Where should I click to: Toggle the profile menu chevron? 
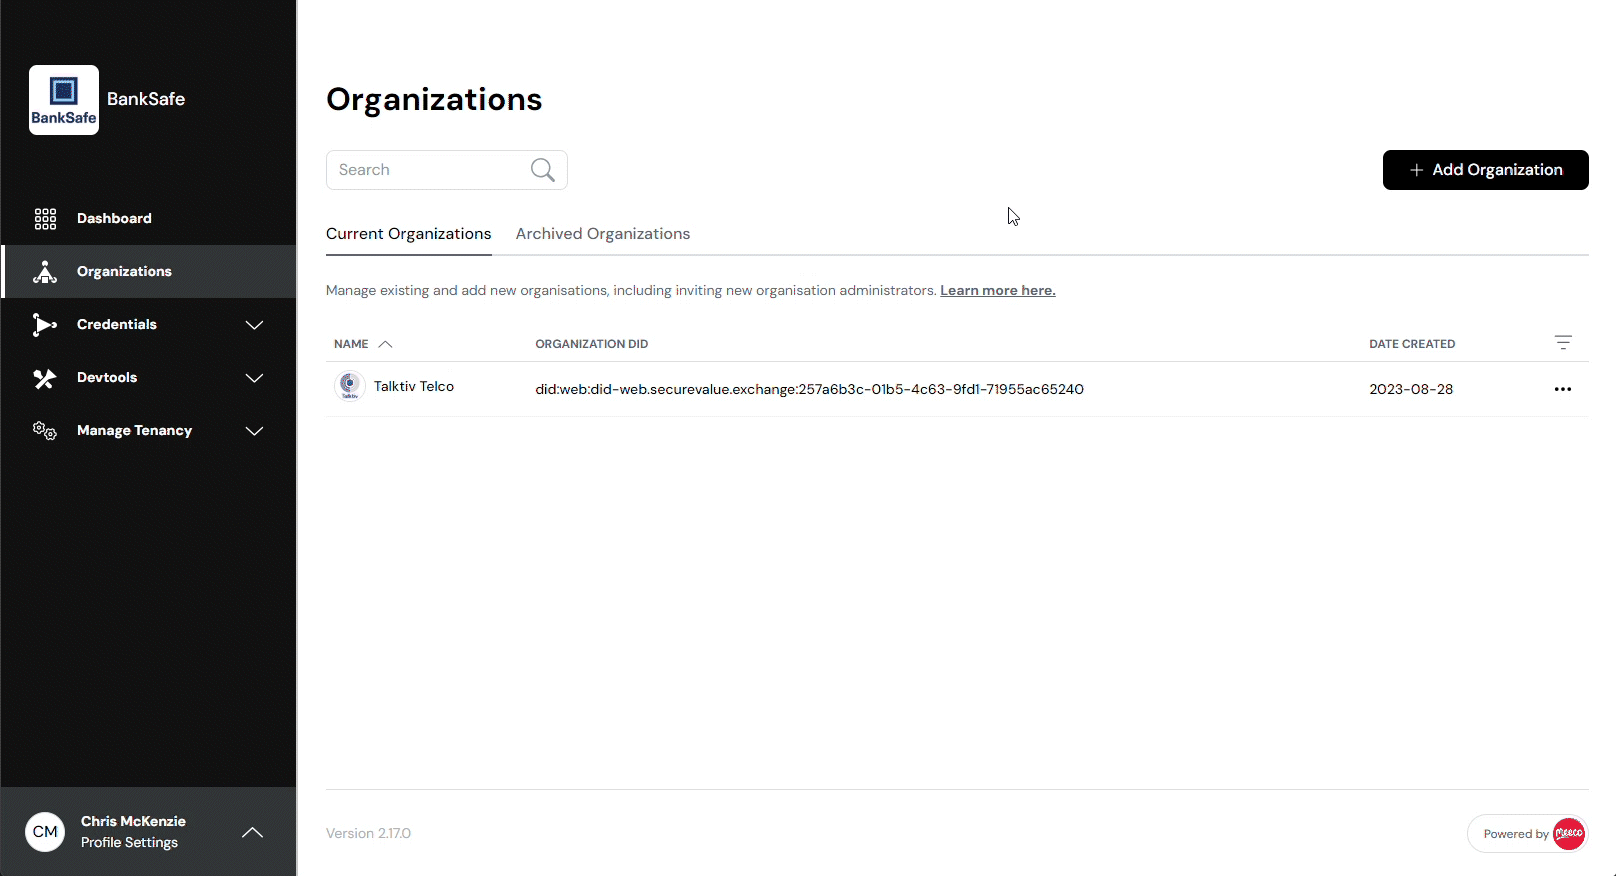click(253, 832)
